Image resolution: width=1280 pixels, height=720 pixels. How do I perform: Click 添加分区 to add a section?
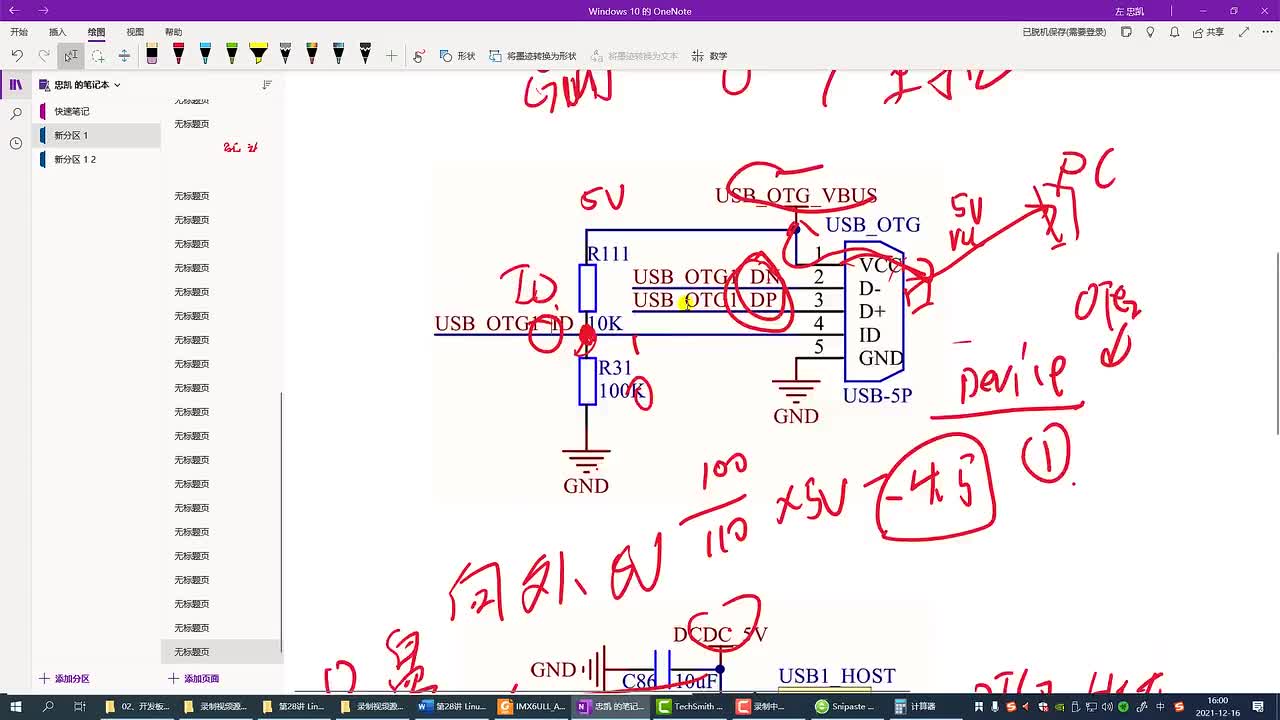[65, 678]
